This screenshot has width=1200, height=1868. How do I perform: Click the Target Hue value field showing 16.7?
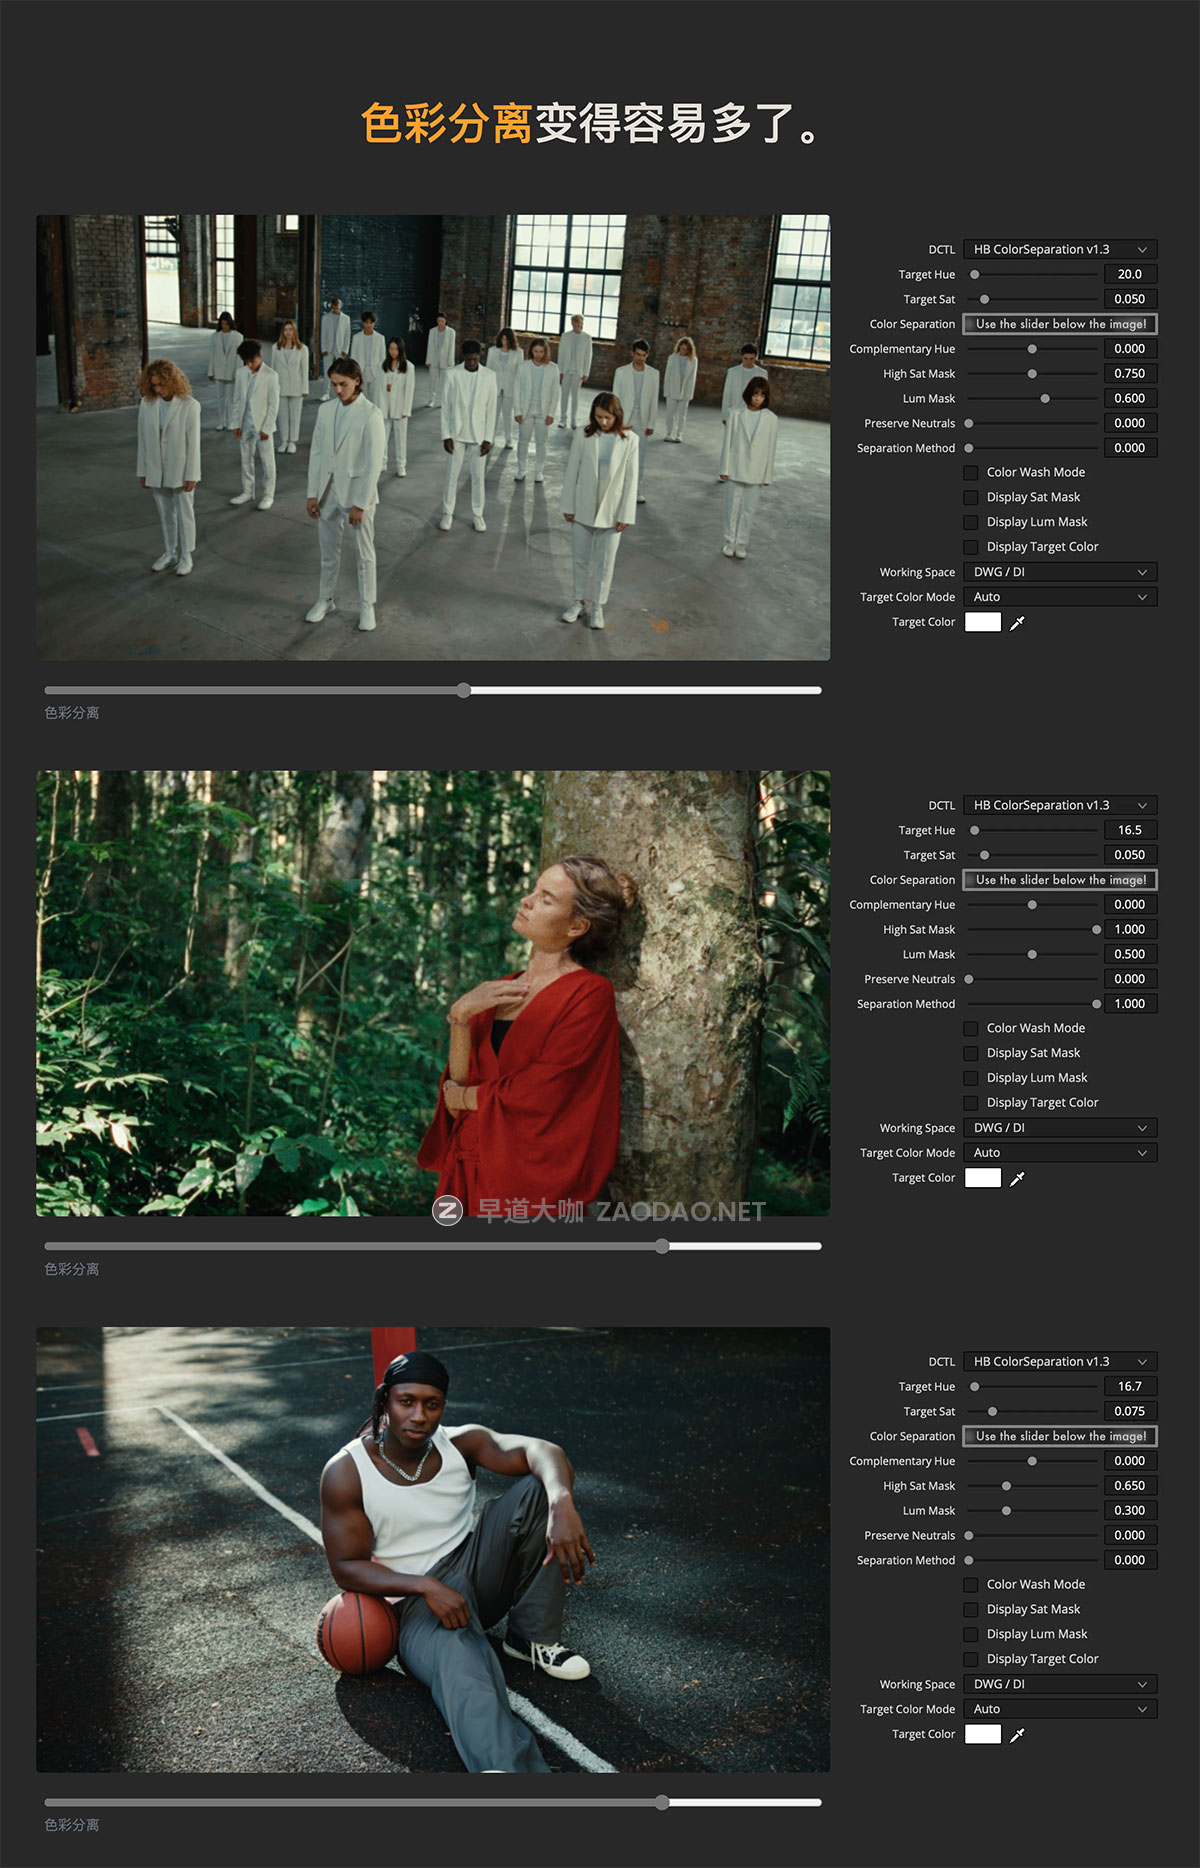(x=1130, y=1386)
